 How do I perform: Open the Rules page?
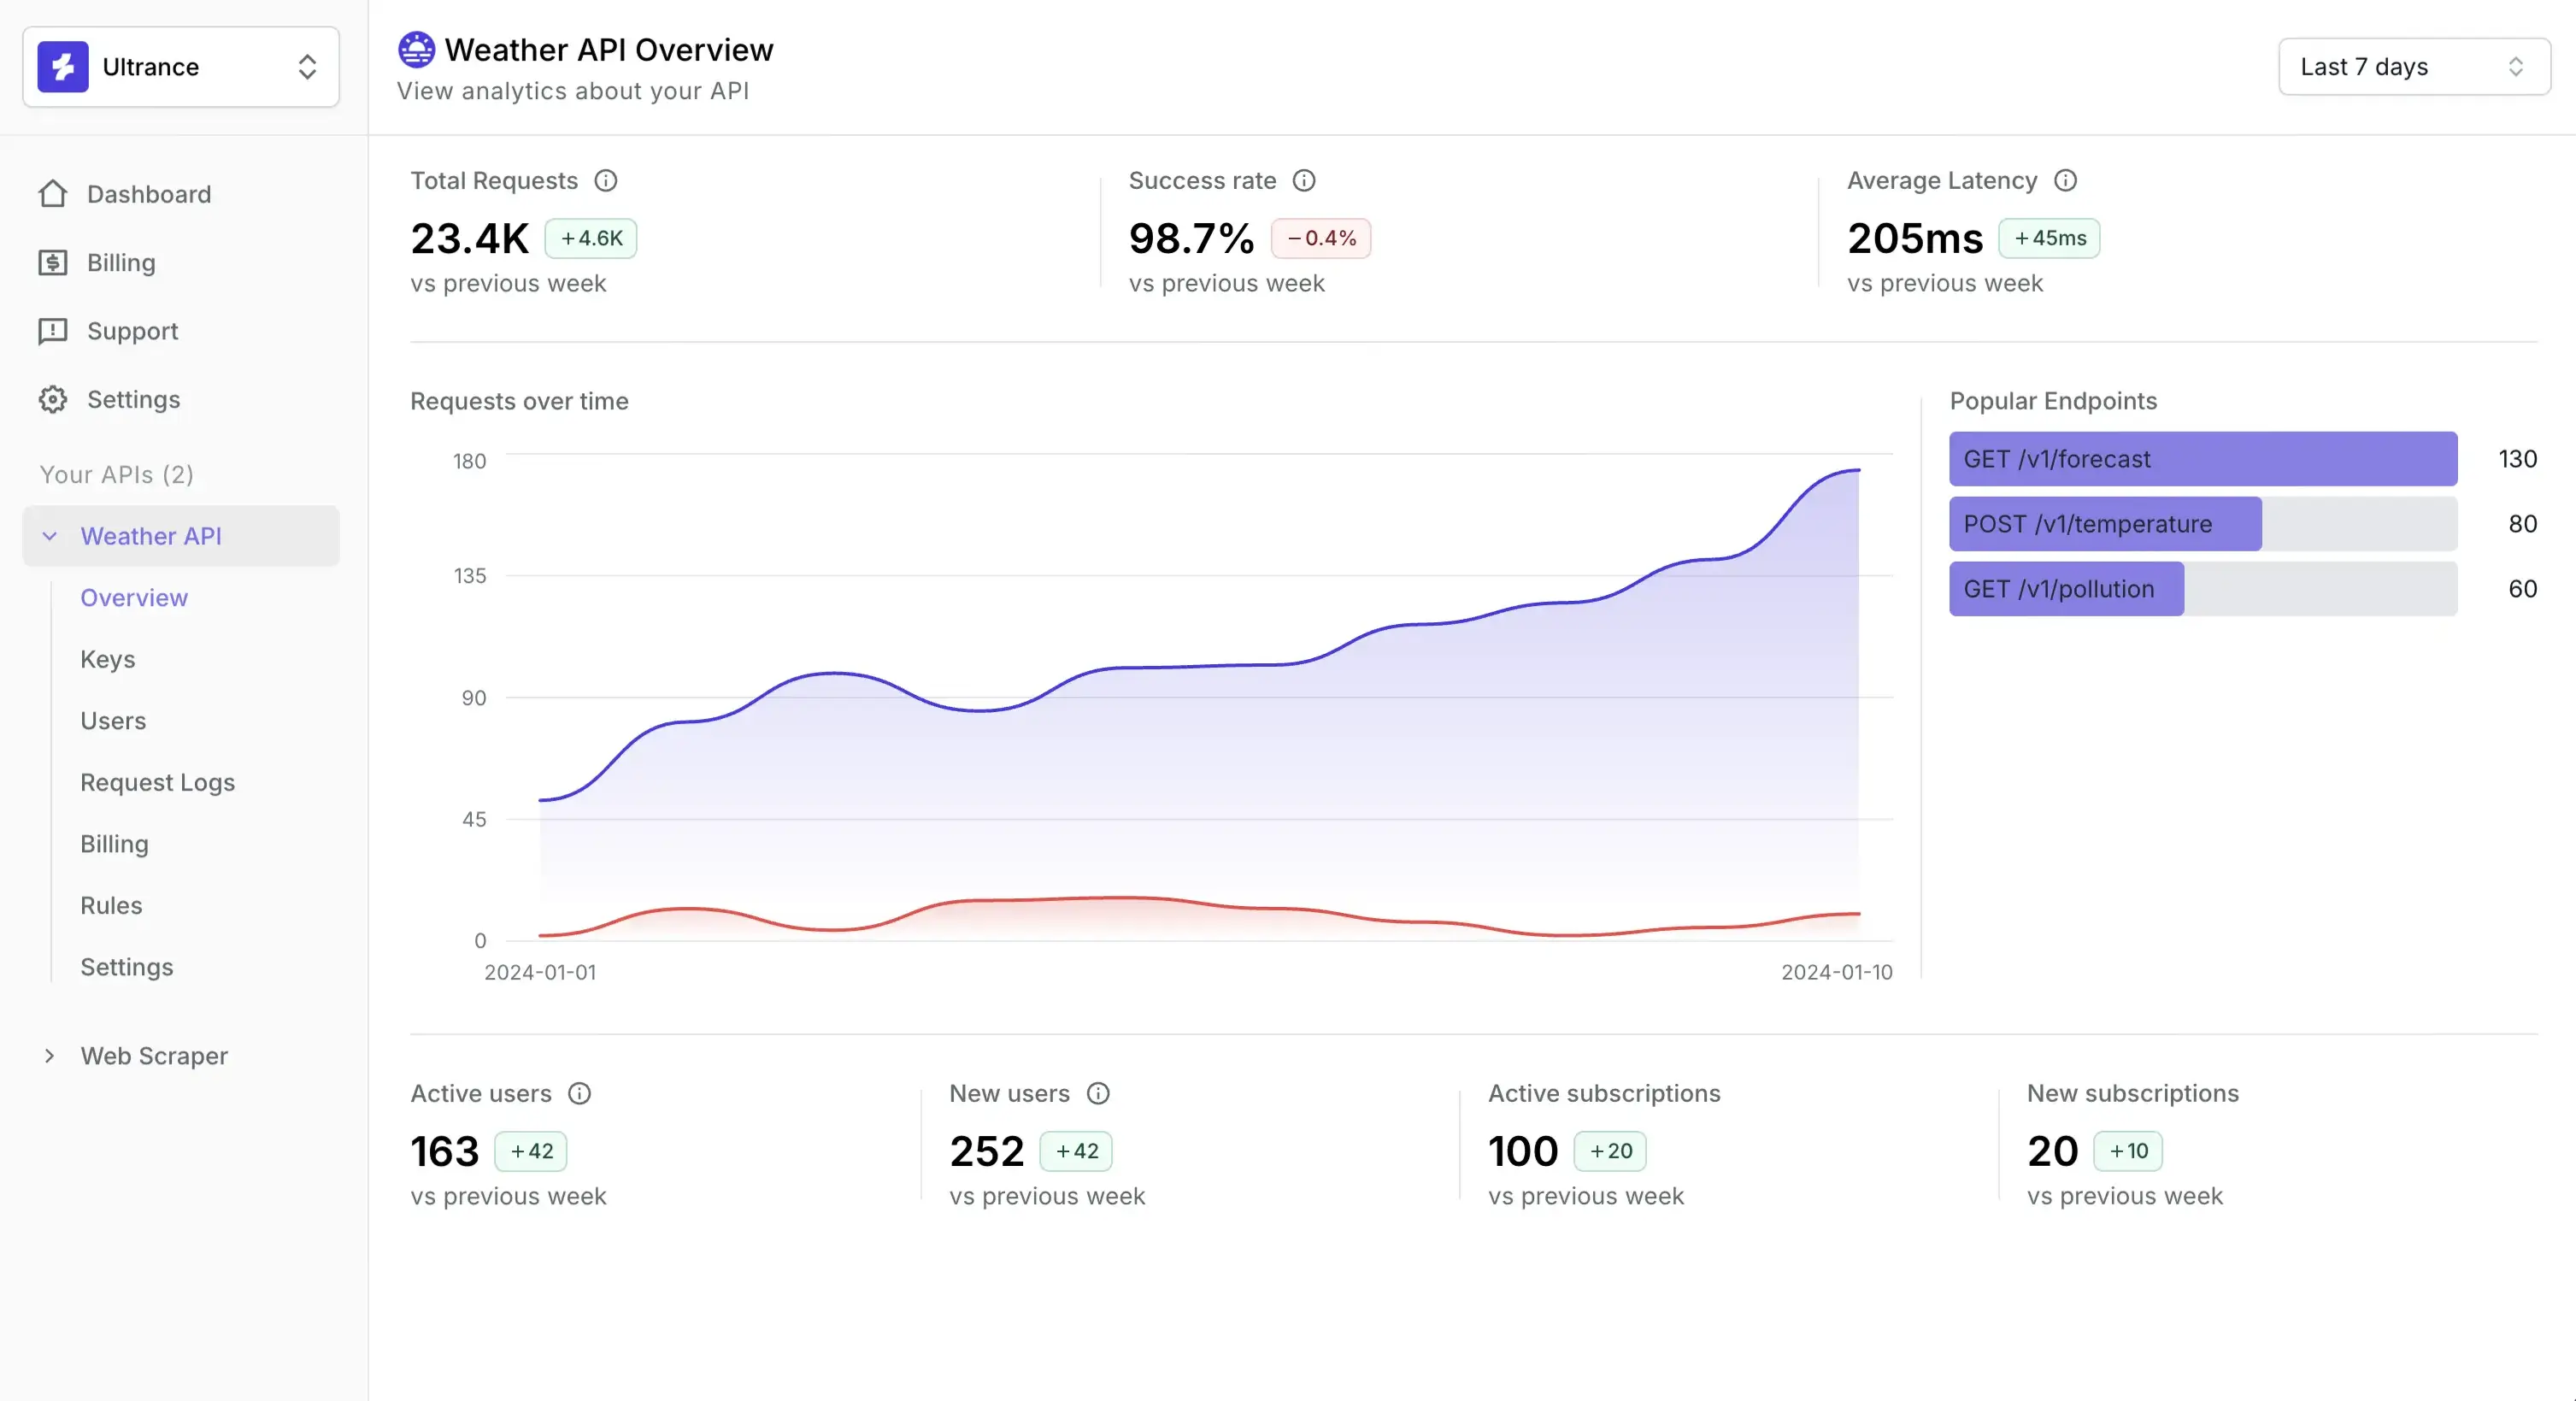point(110,905)
